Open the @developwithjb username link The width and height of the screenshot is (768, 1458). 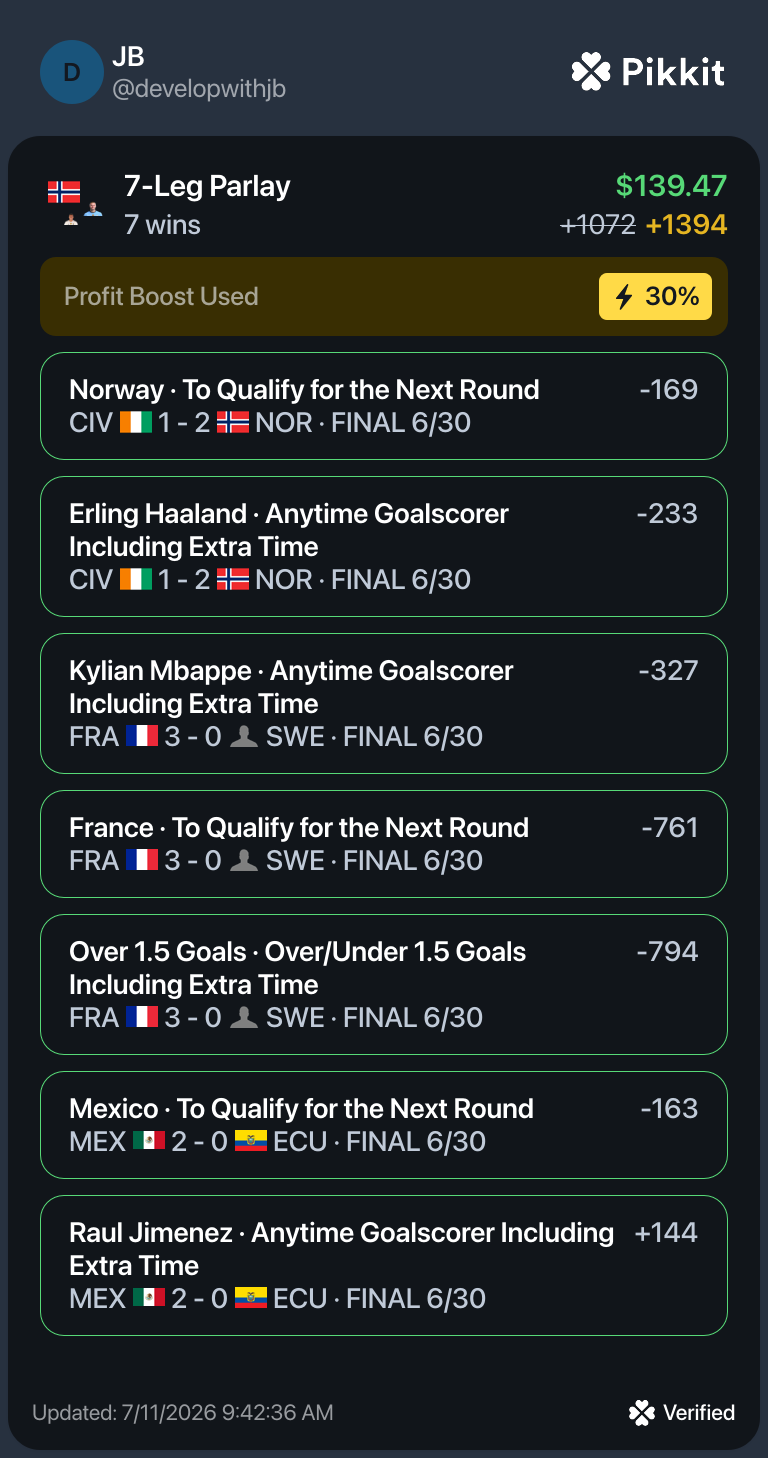[x=199, y=89]
